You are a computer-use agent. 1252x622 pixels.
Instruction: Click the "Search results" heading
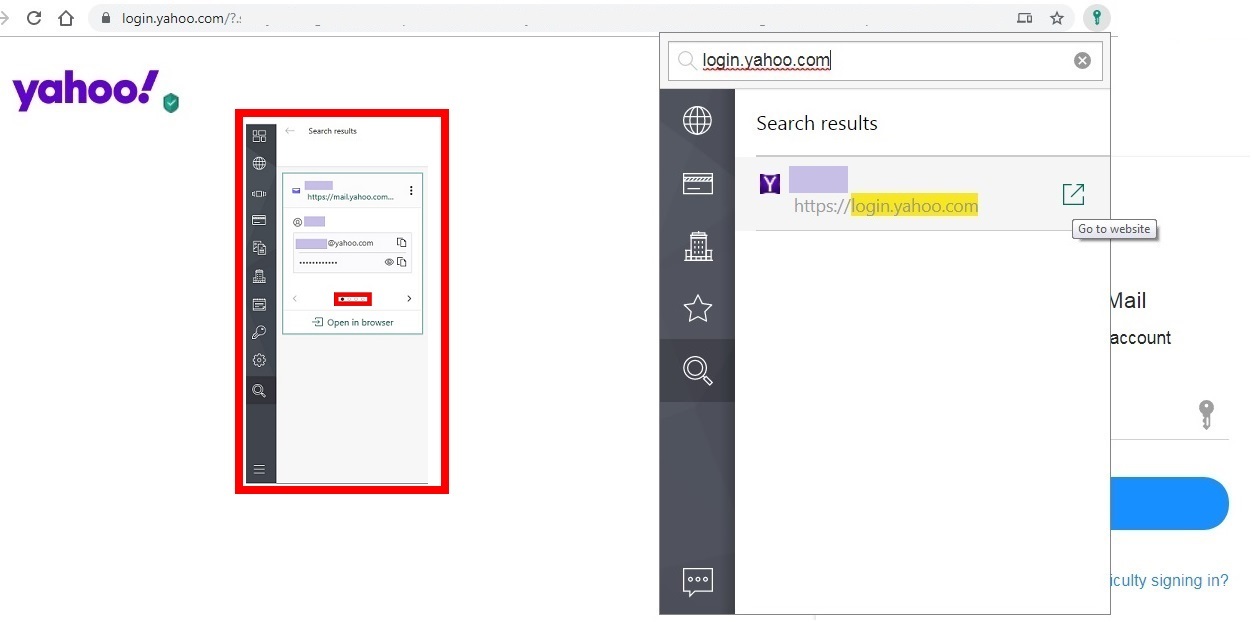point(817,123)
